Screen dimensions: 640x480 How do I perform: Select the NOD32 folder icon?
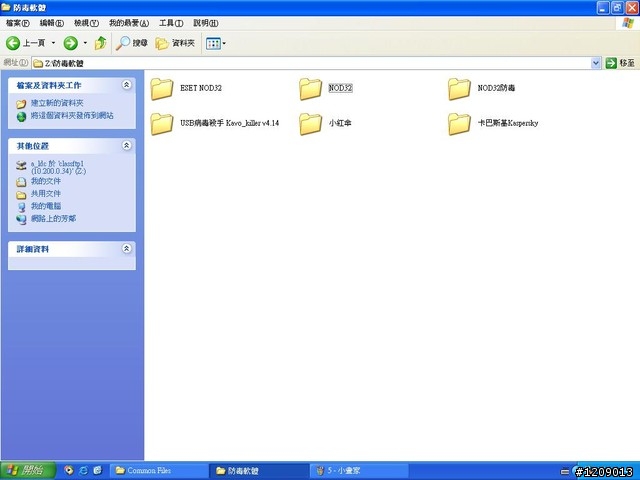tap(310, 89)
